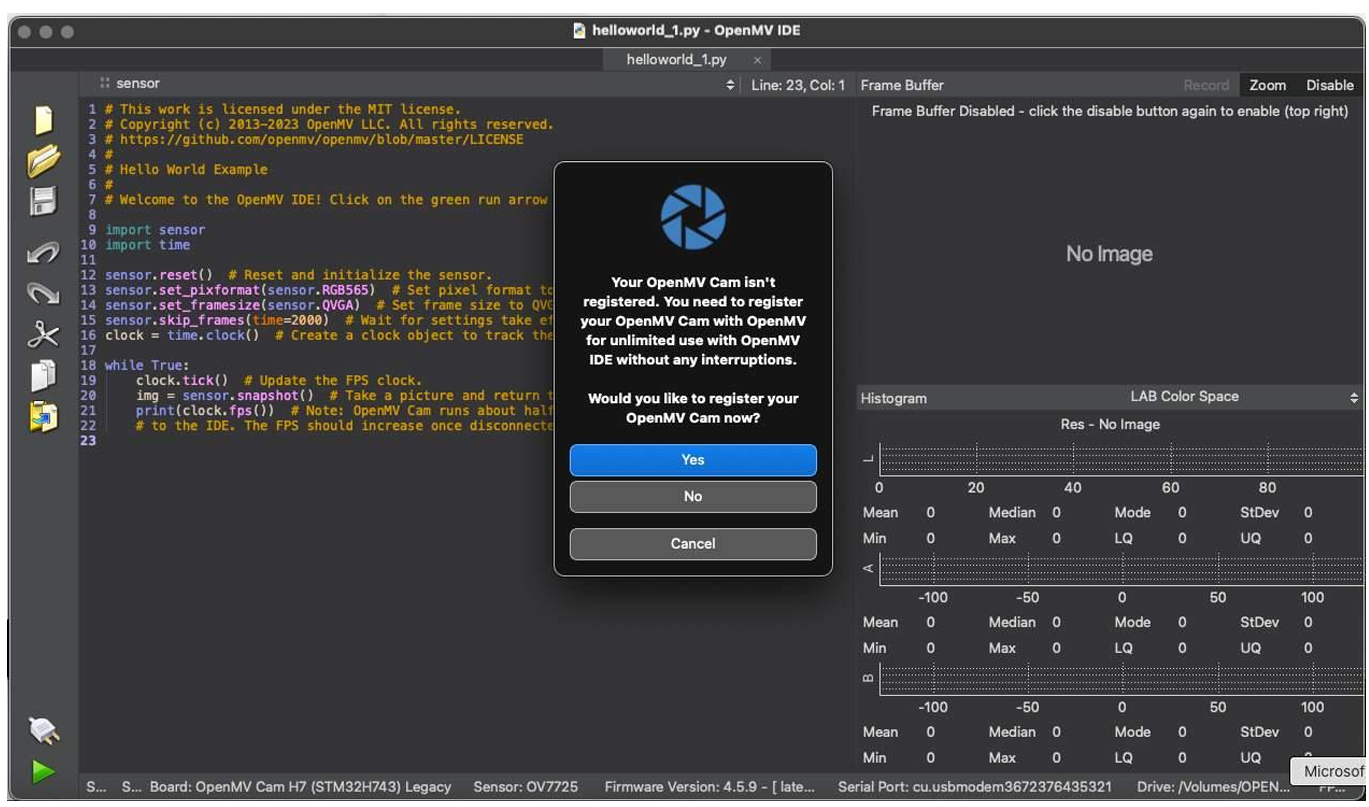The height and width of the screenshot is (807, 1369).
Task: Click code line 9 'import sensor'
Action: (155, 230)
